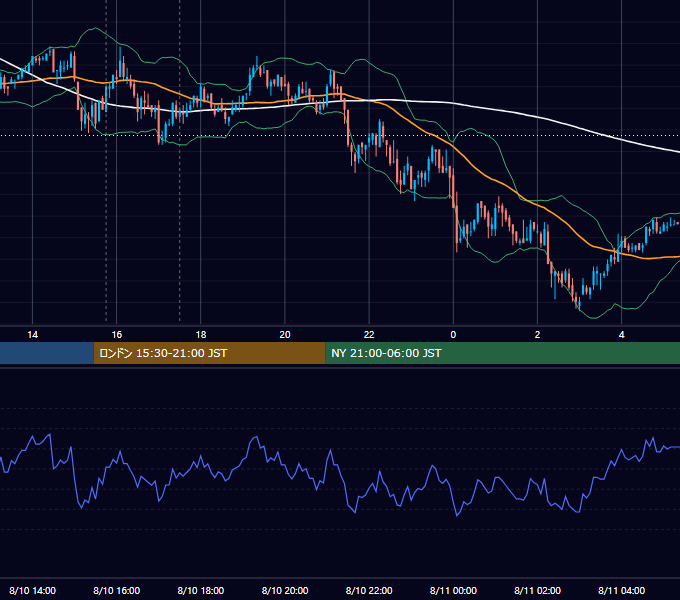Click the 8/11 04:00 date label
The image size is (680, 600).
tap(621, 590)
